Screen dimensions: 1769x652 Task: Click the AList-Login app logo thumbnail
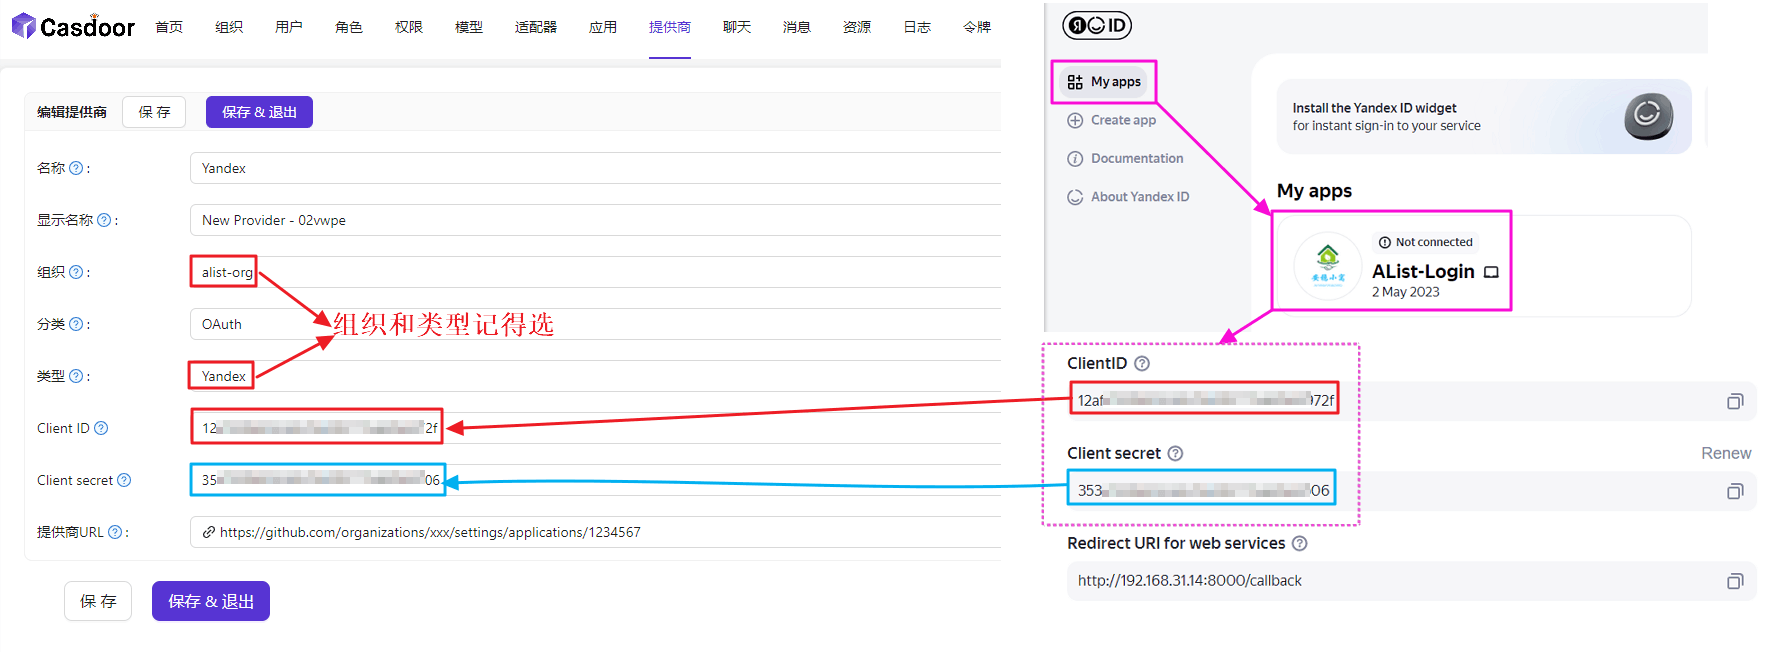[1327, 266]
